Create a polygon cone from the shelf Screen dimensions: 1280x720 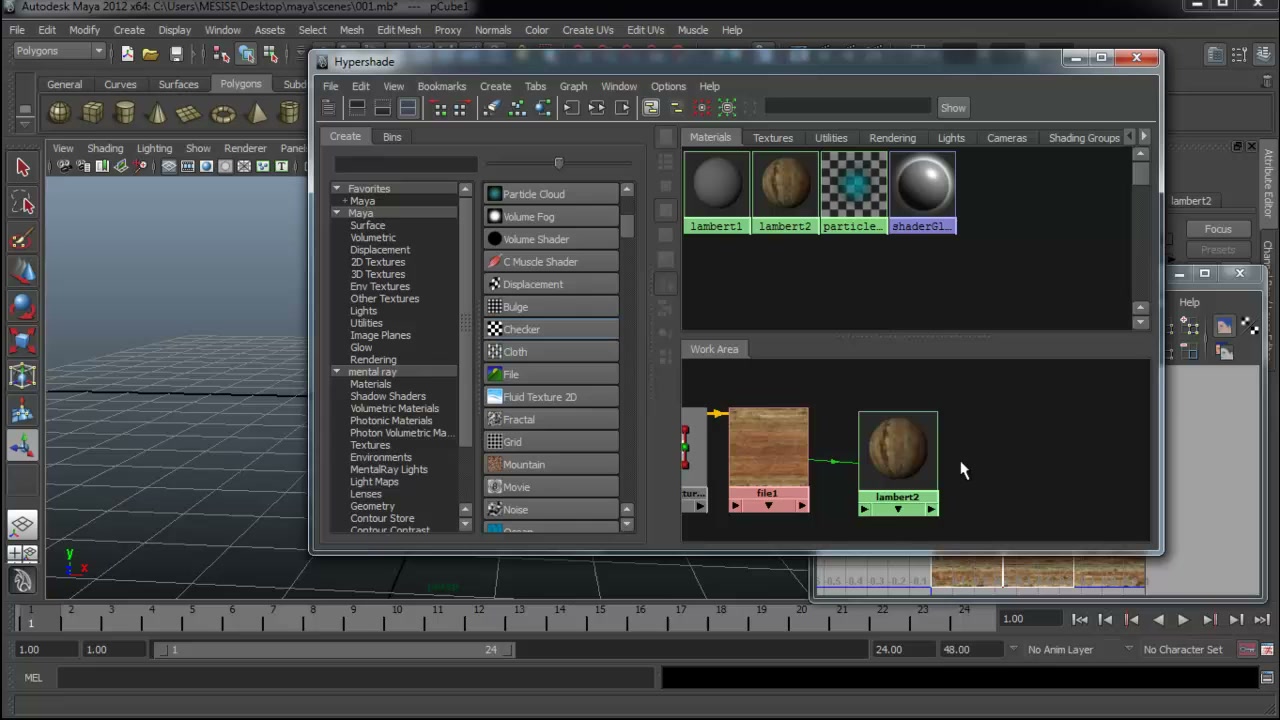(157, 113)
